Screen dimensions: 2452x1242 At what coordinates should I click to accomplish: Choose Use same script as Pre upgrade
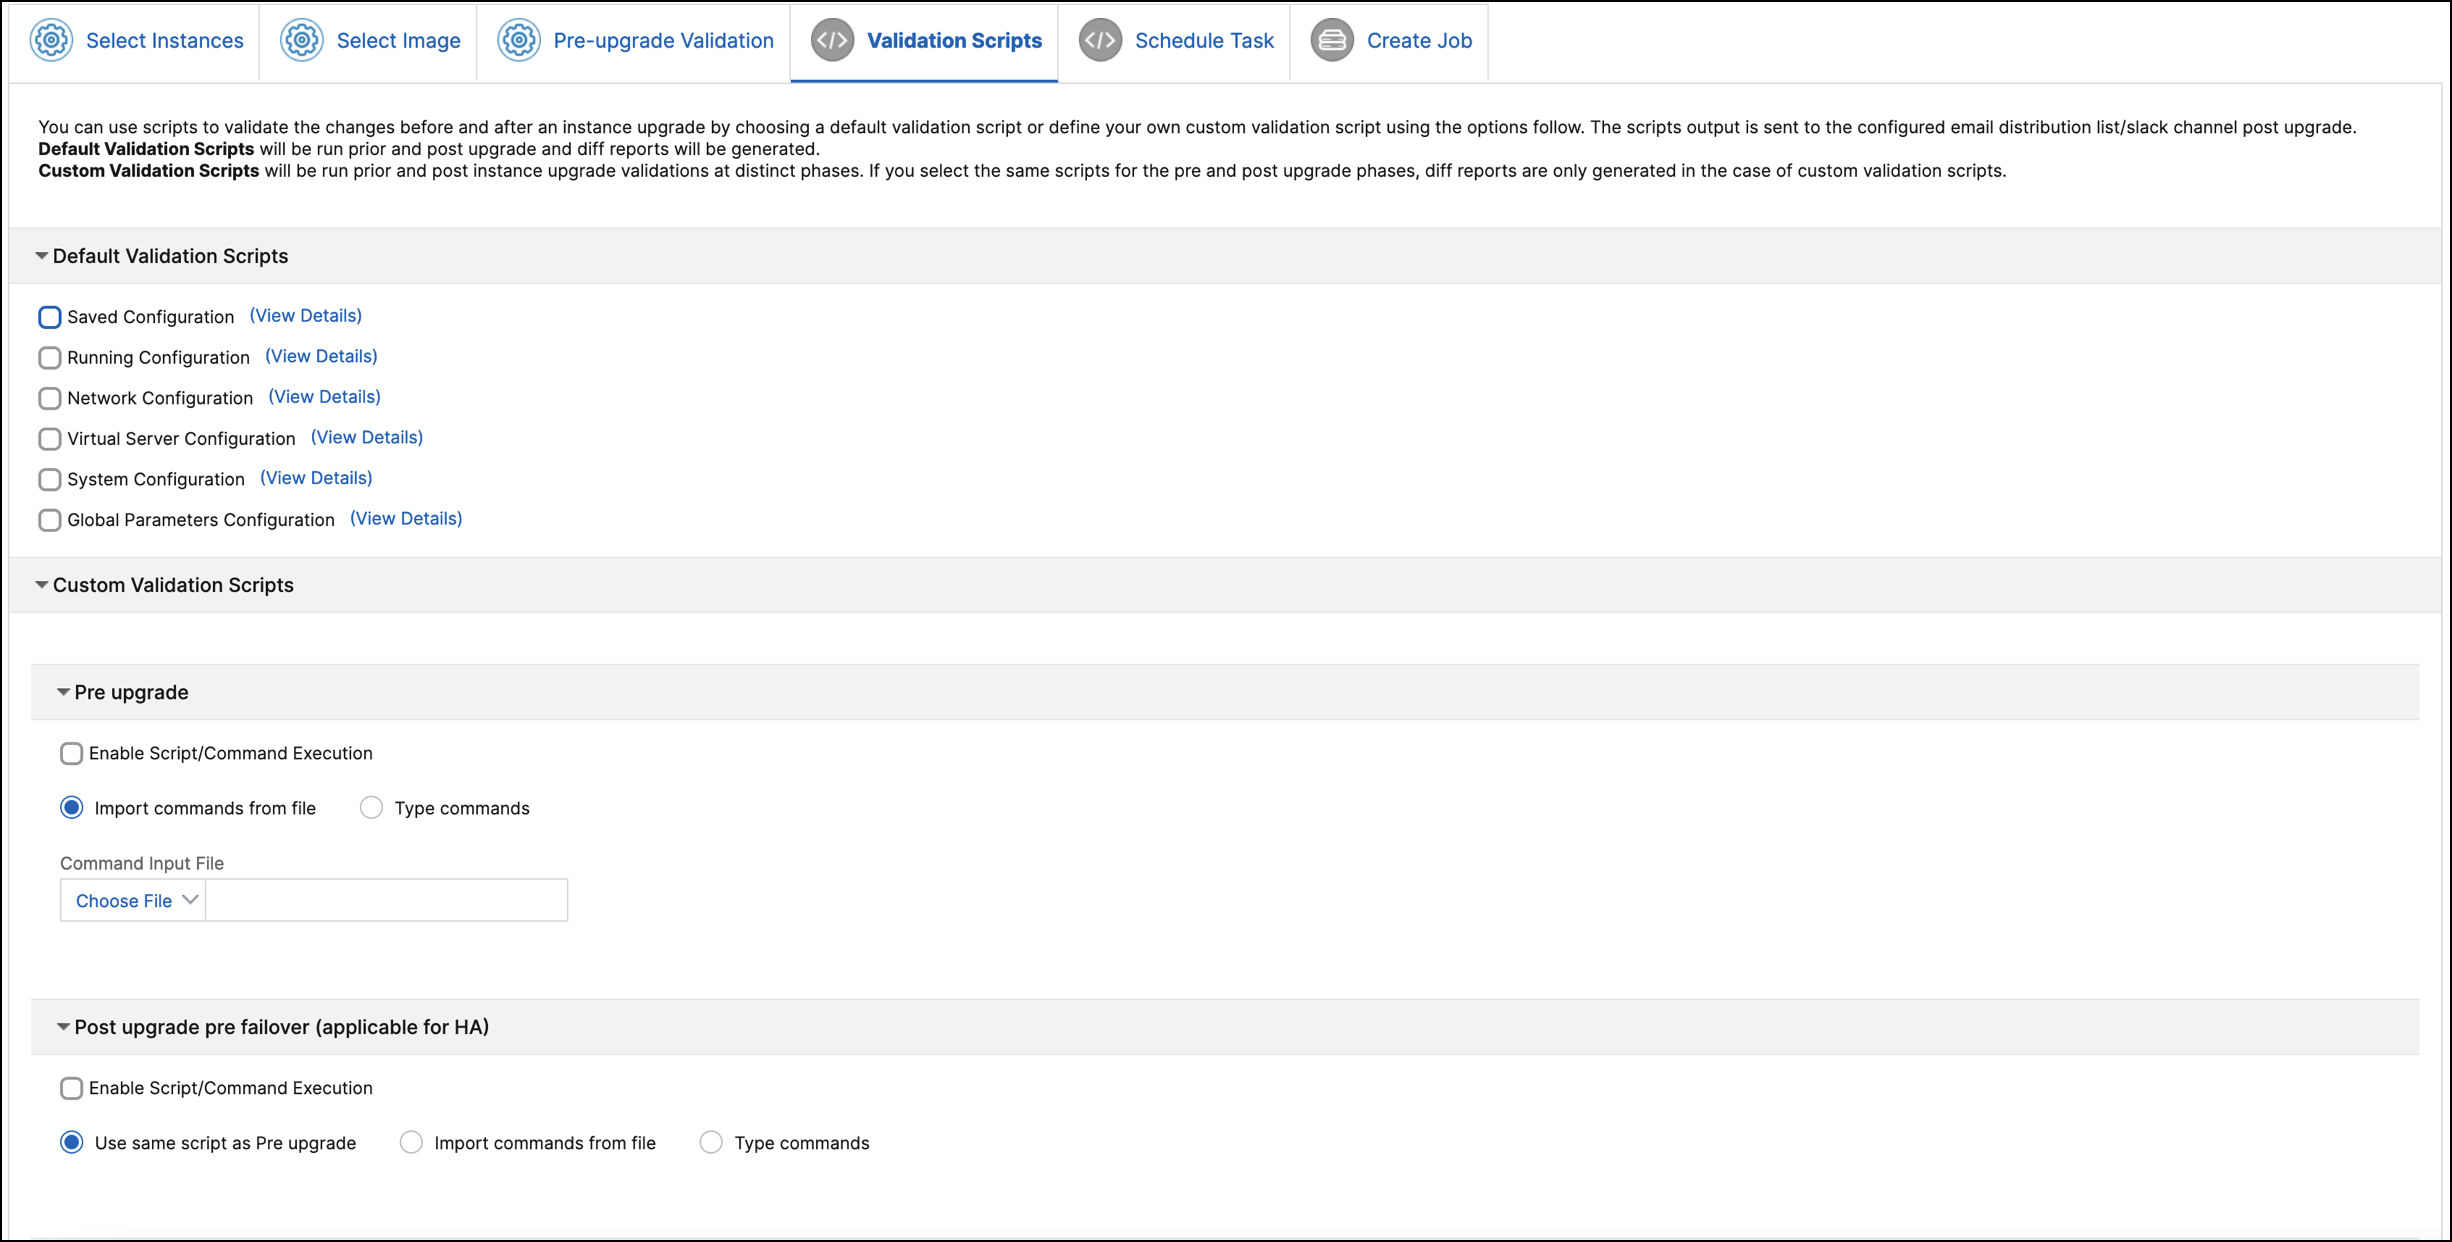point(71,1143)
